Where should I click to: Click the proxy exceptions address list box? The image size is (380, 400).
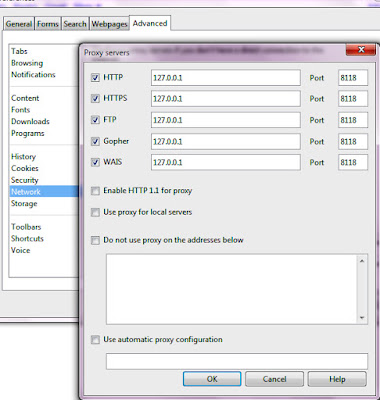pyautogui.click(x=231, y=289)
